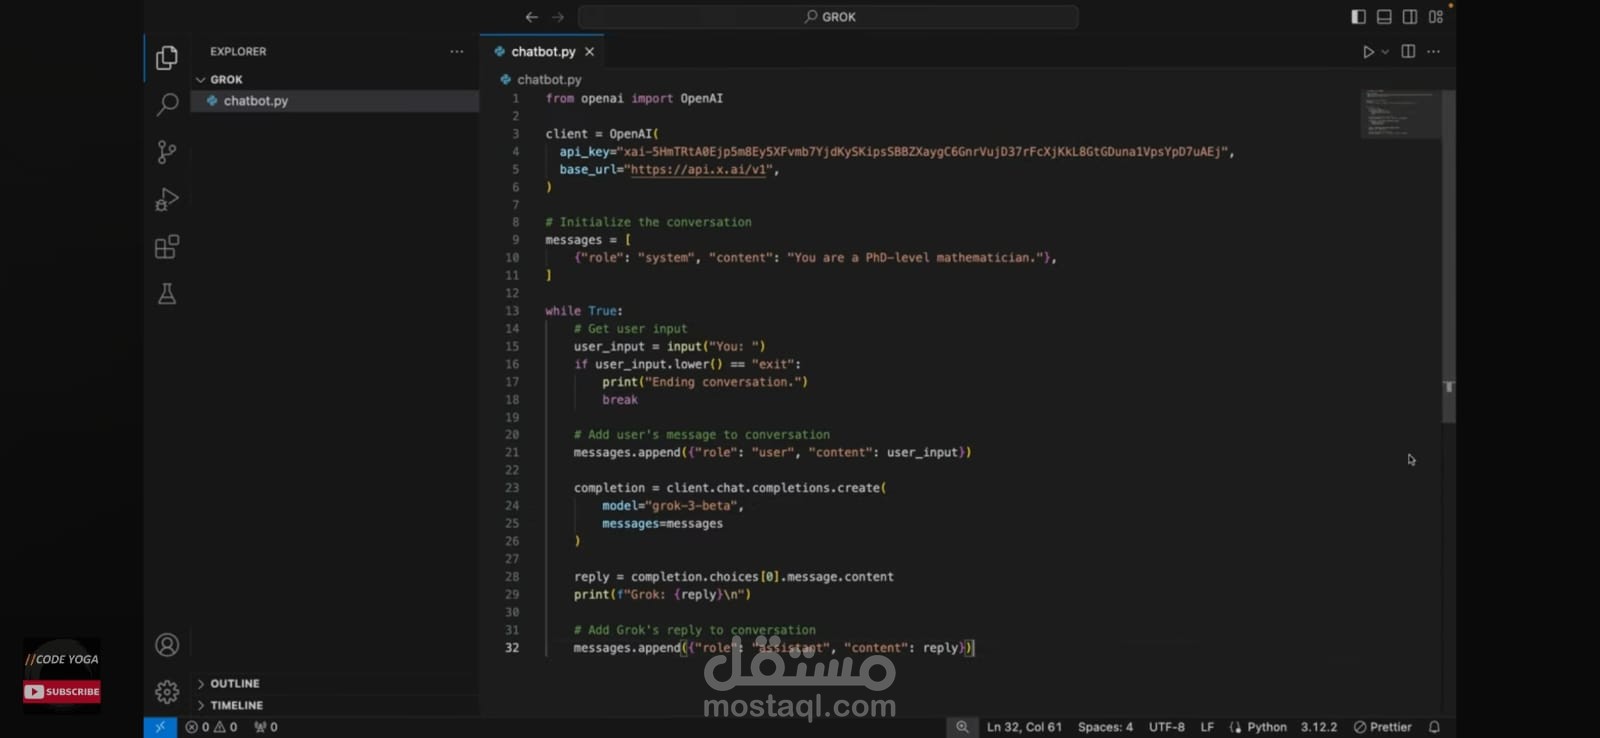
Task: Change file encoding via UTF-8
Action: coord(1167,727)
